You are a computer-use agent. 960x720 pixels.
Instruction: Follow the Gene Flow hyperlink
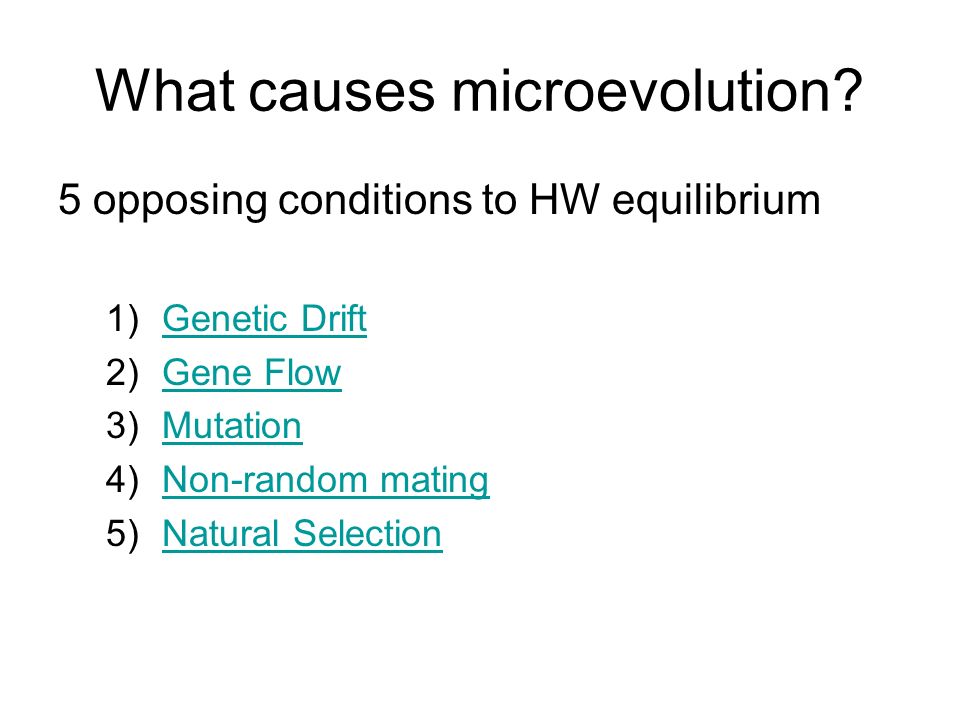(x=252, y=373)
